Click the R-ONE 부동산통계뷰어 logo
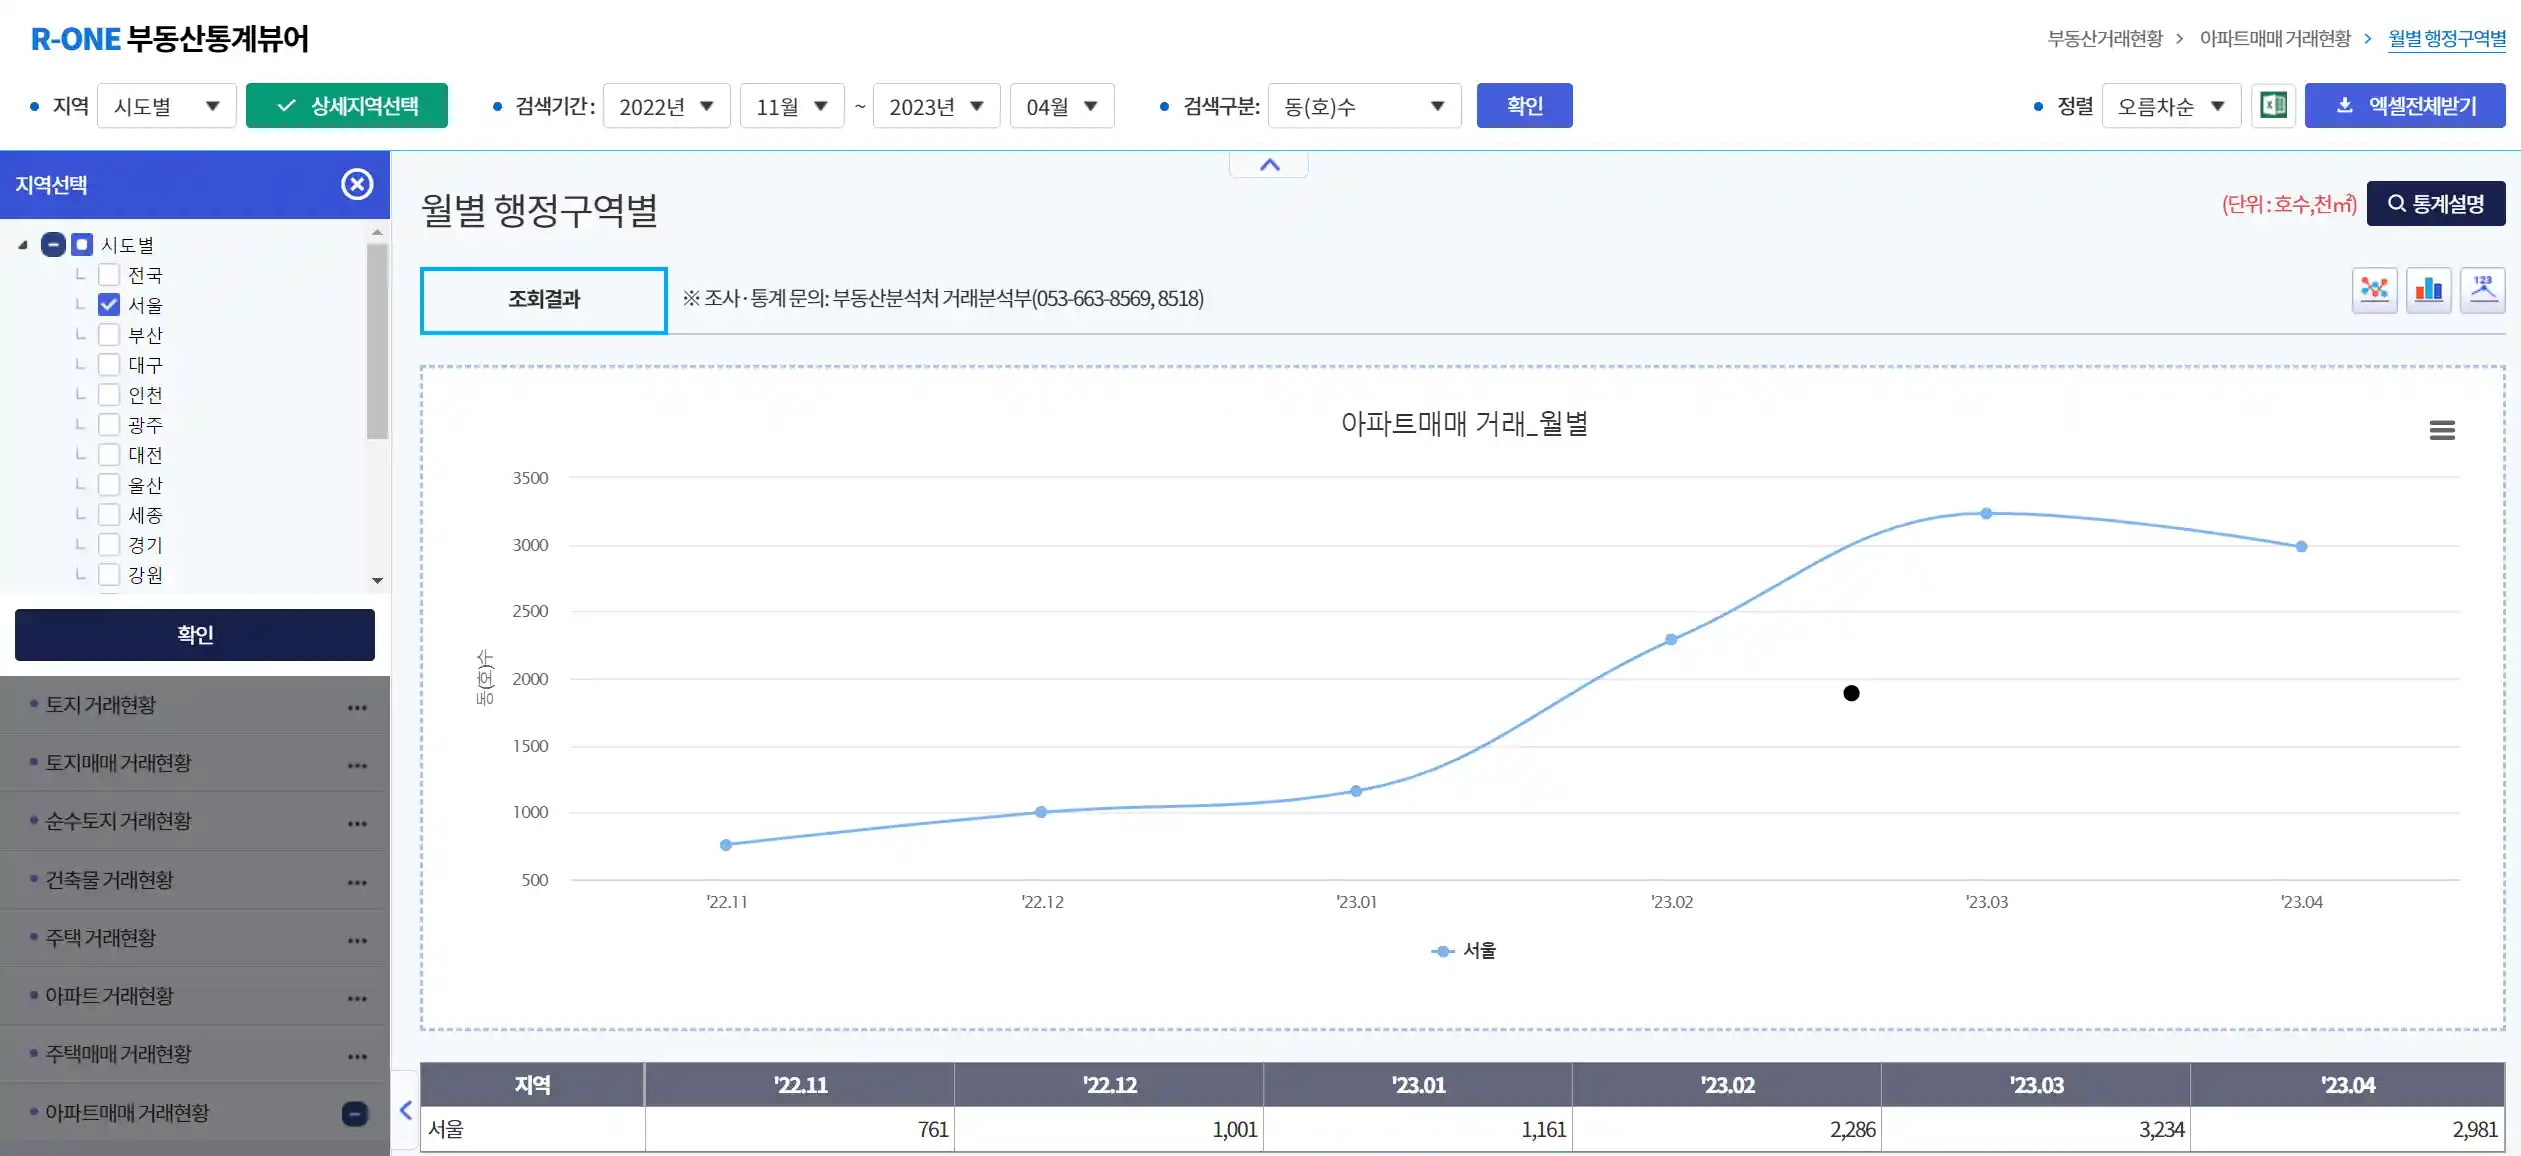The image size is (2521, 1156). pos(170,39)
